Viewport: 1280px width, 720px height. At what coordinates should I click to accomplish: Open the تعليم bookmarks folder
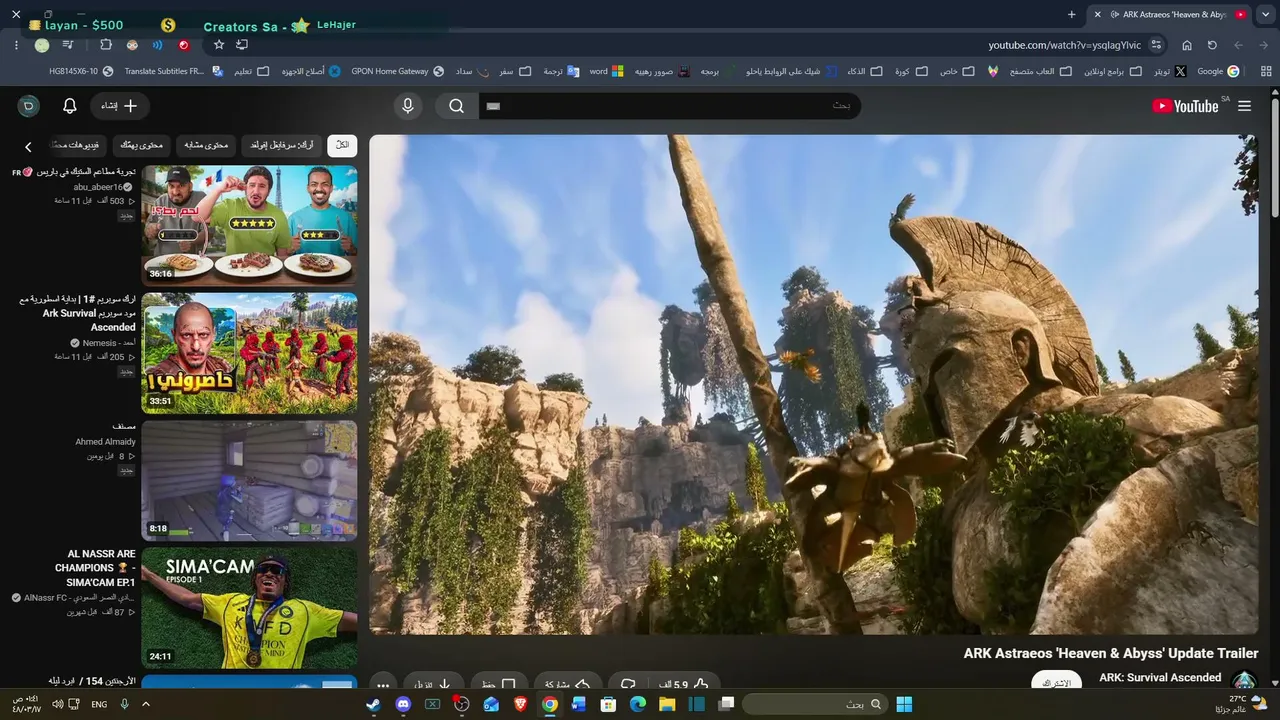click(x=252, y=72)
